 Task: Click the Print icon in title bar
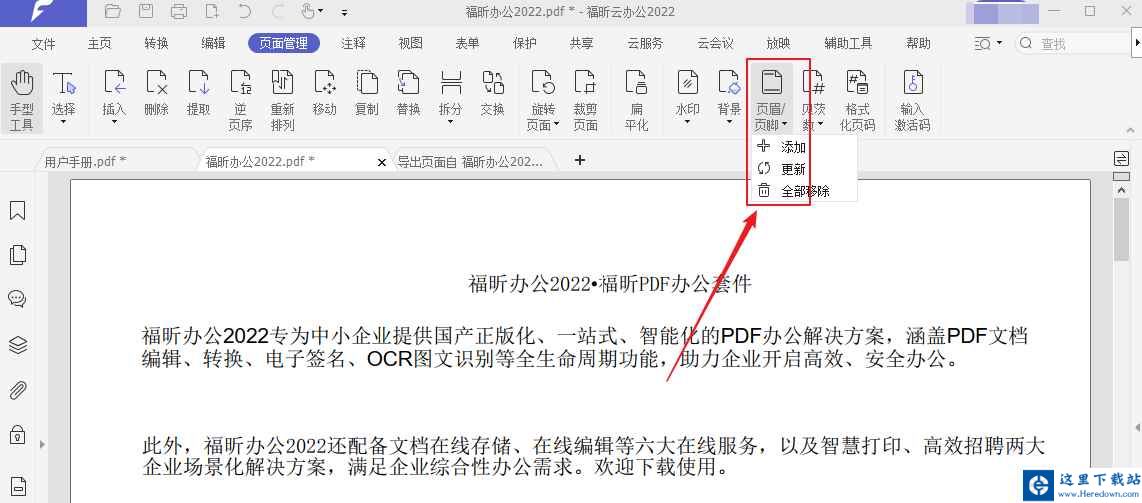click(178, 11)
